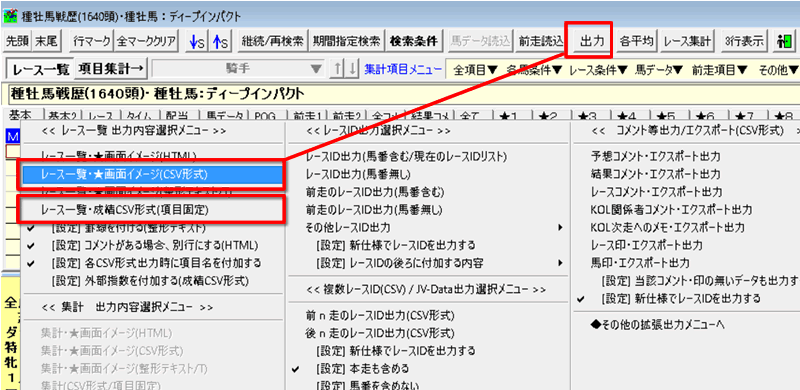This screenshot has width=800, height=390.
Task: Select KOL次走へのメモ・エクスポート出力
Action: (x=667, y=227)
